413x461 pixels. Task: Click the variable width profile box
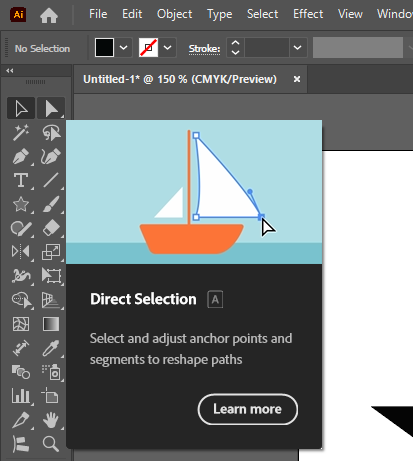pos(358,48)
